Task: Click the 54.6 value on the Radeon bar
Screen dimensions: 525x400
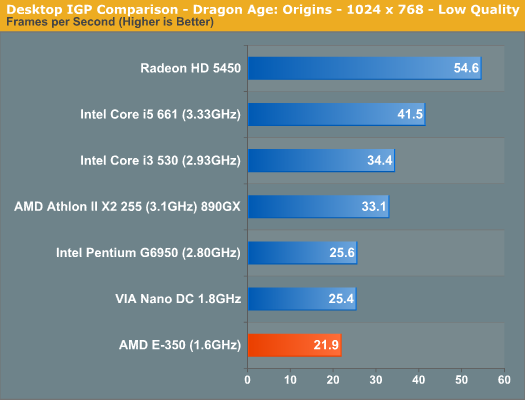Action: click(x=466, y=68)
